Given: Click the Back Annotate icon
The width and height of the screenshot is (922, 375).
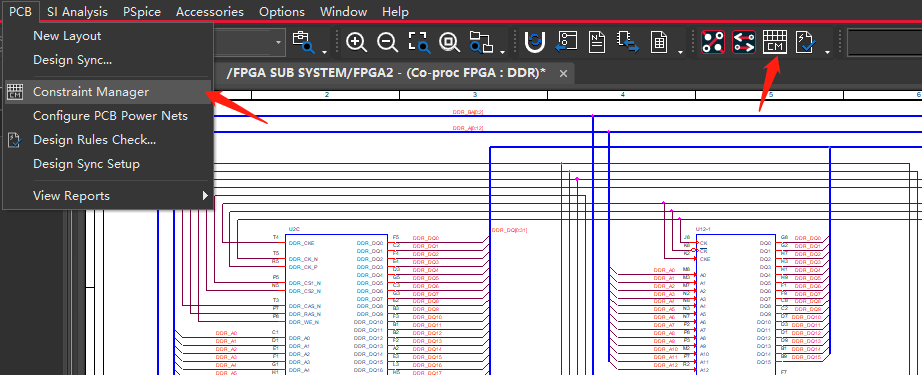Looking at the screenshot, I should (567, 42).
